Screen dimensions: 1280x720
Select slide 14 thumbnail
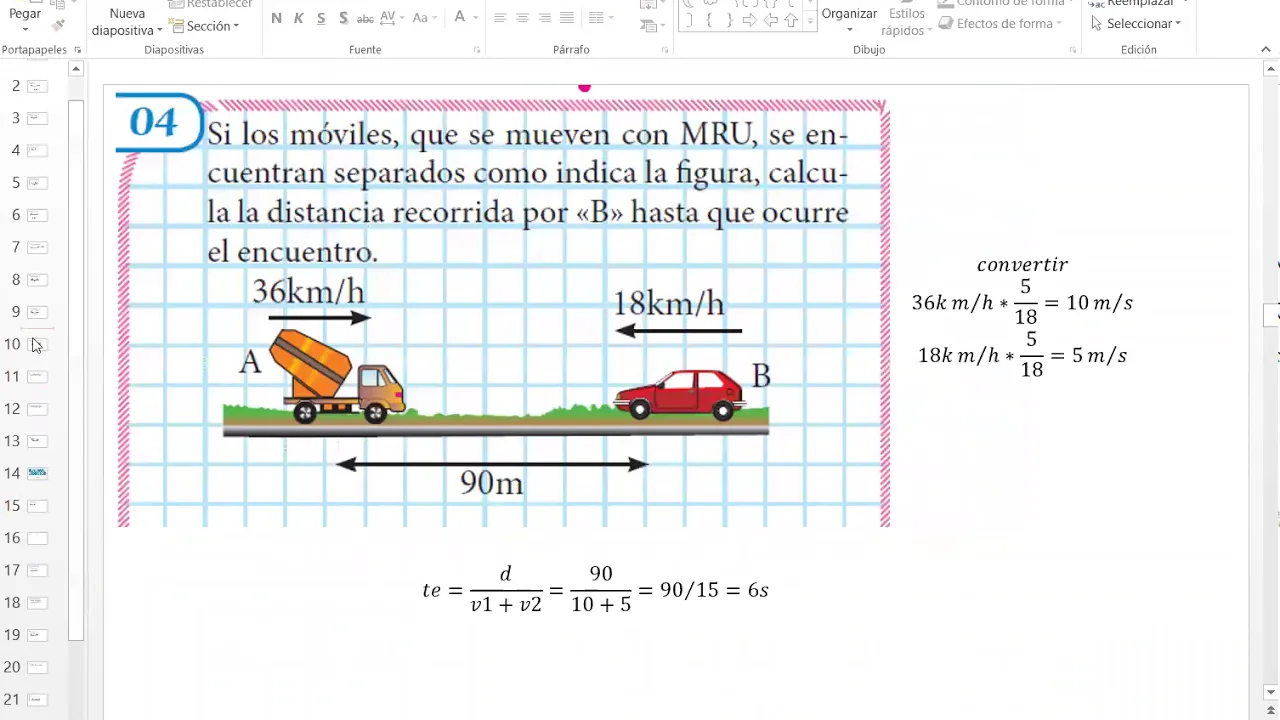pyautogui.click(x=38, y=473)
